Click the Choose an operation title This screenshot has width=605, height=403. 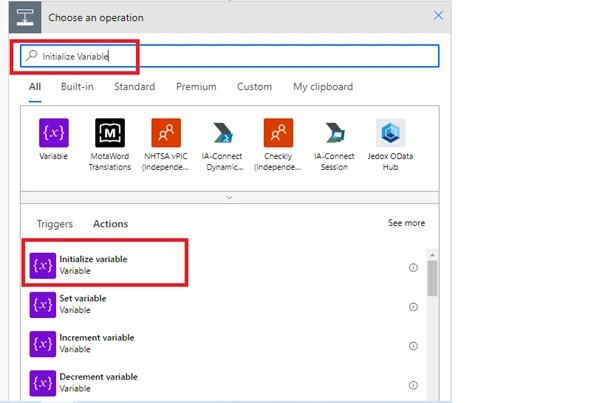tap(96, 17)
